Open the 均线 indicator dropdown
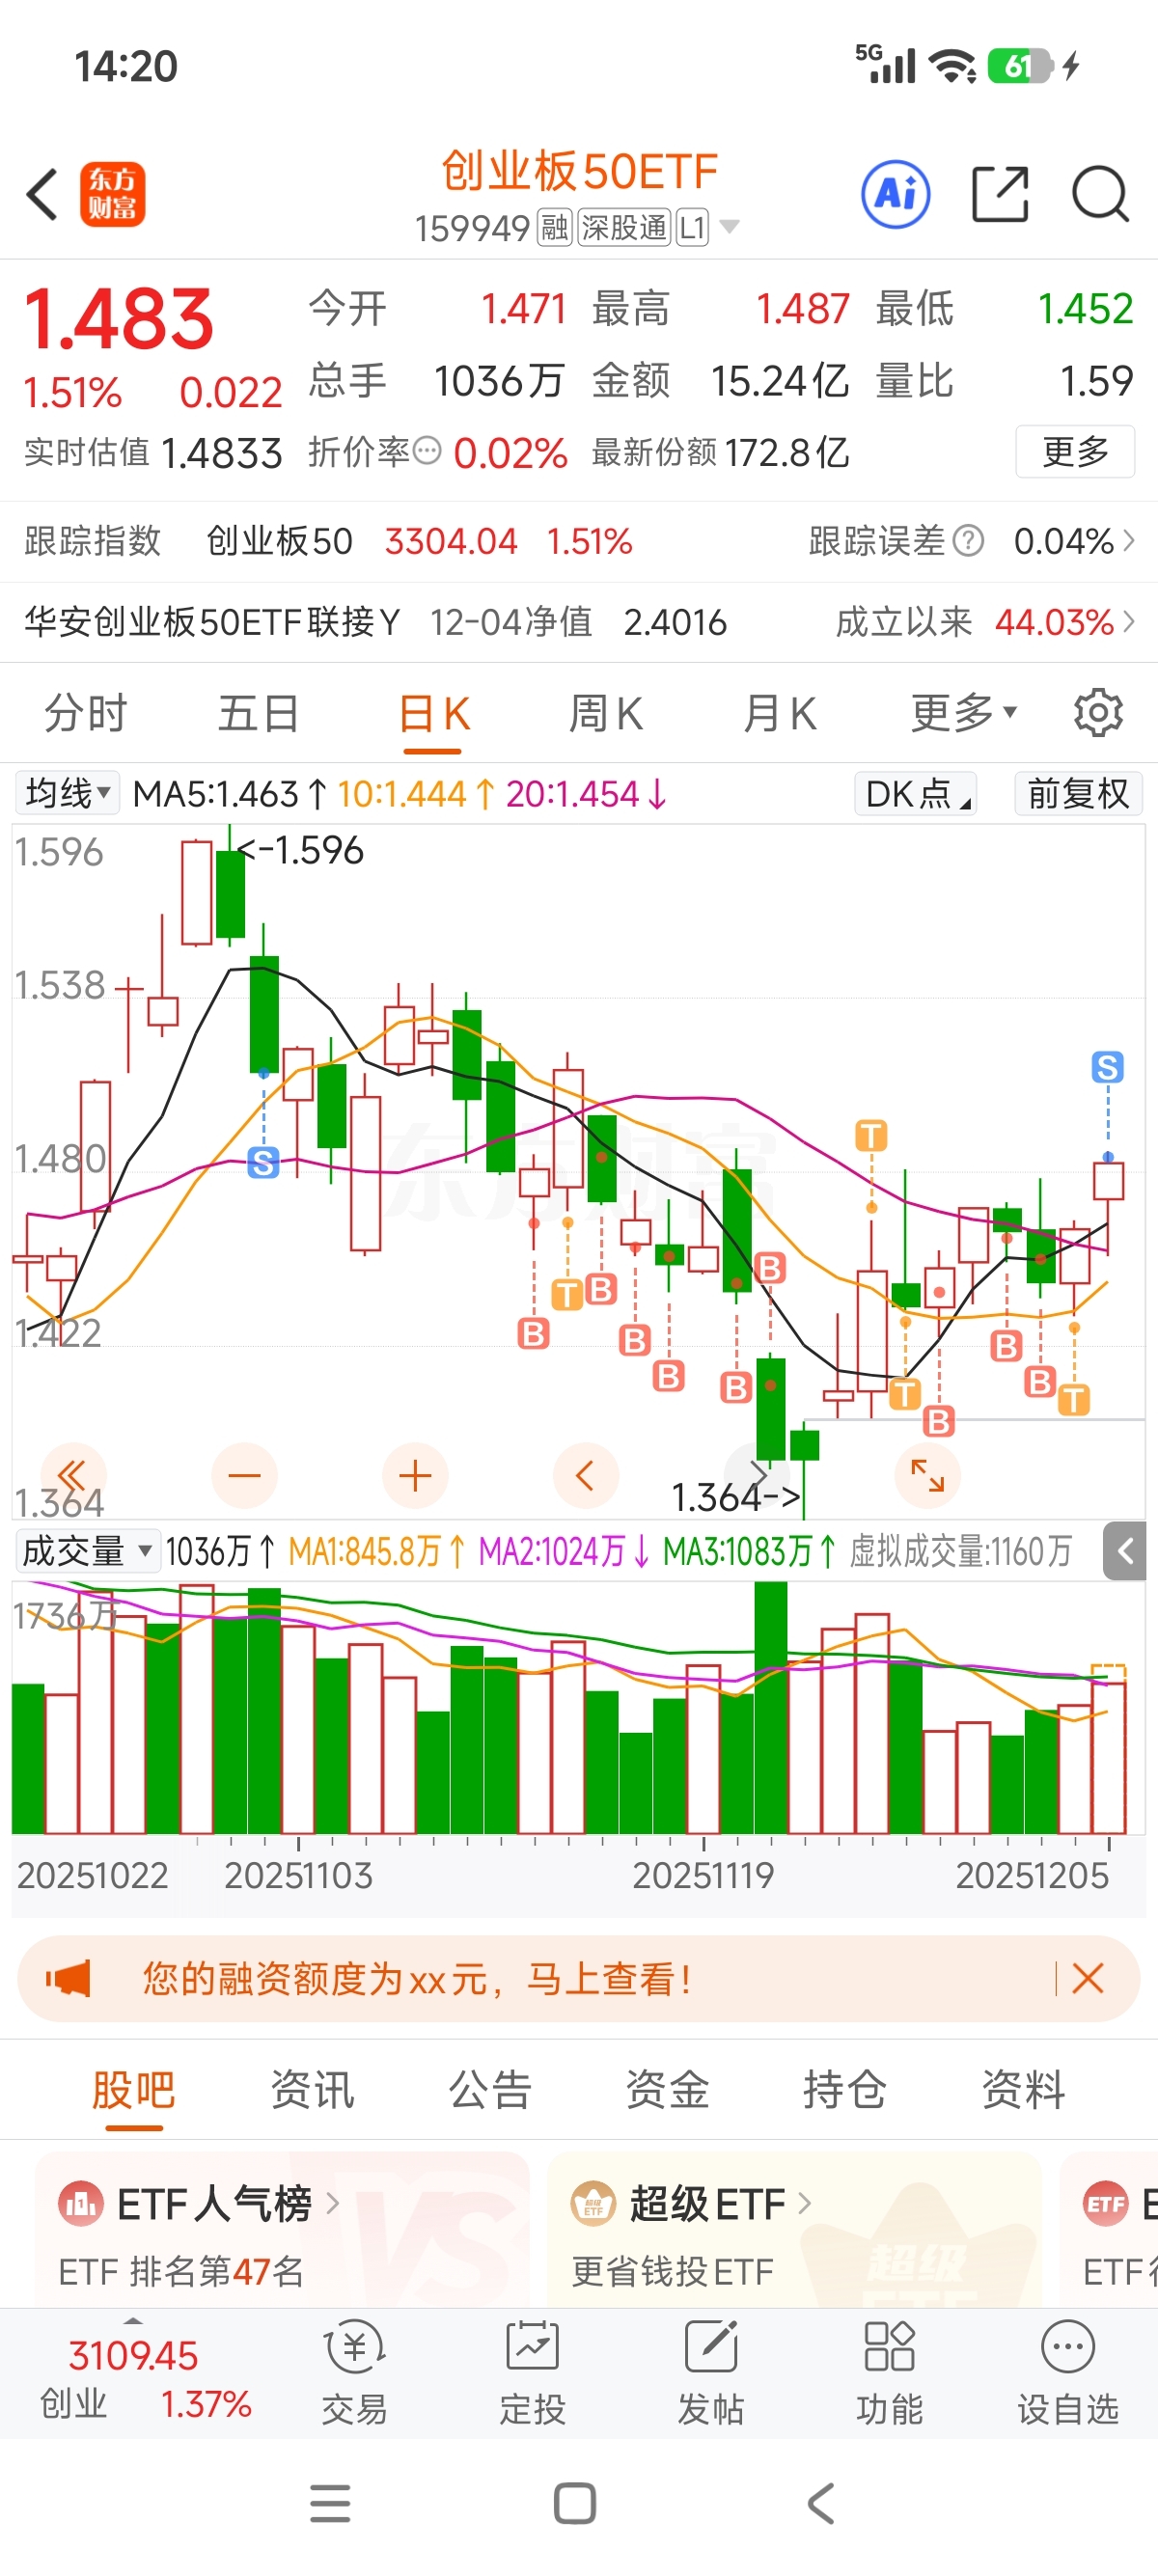Image resolution: width=1158 pixels, height=2576 pixels. (67, 793)
